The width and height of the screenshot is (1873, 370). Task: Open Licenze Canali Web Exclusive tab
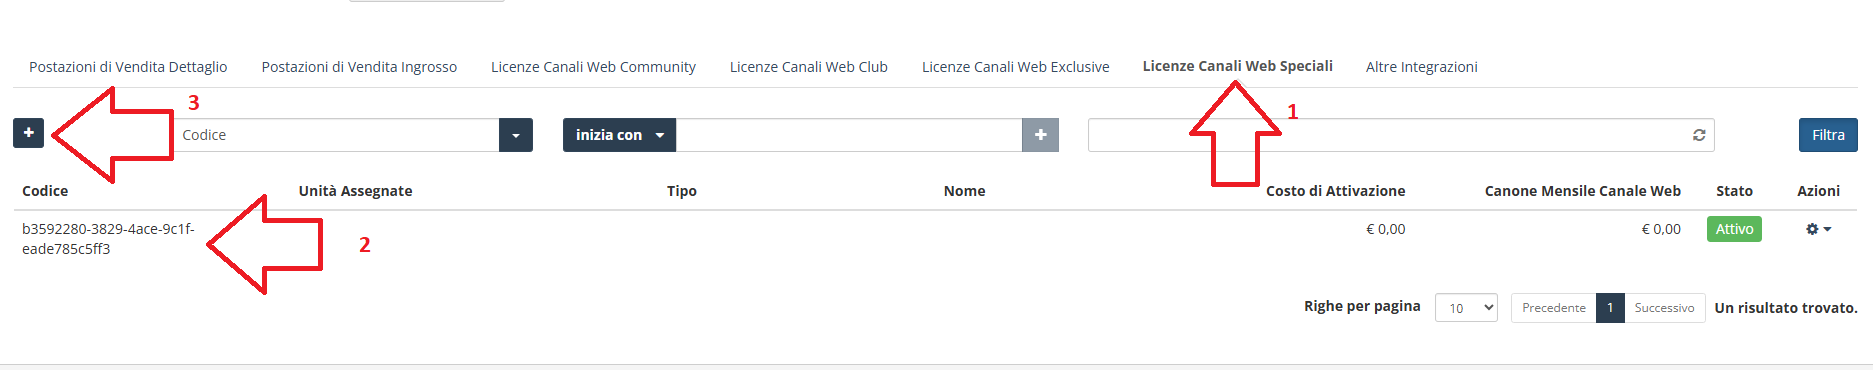pos(1015,67)
